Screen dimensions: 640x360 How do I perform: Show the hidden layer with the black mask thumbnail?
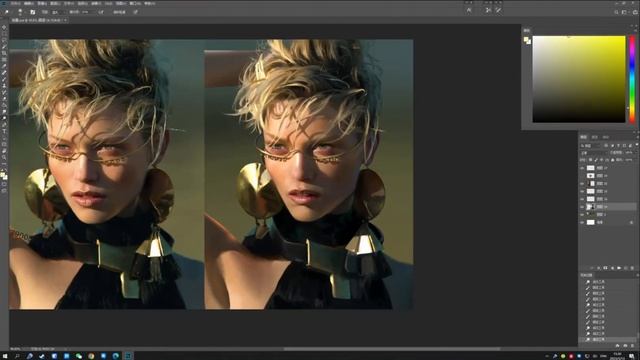582,176
